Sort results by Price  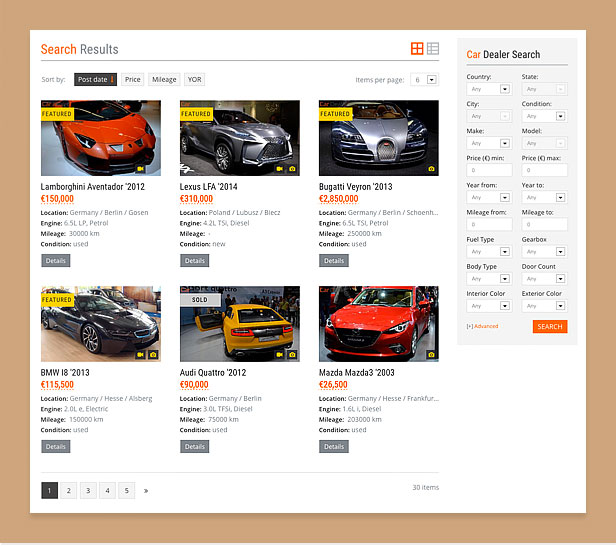click(132, 79)
